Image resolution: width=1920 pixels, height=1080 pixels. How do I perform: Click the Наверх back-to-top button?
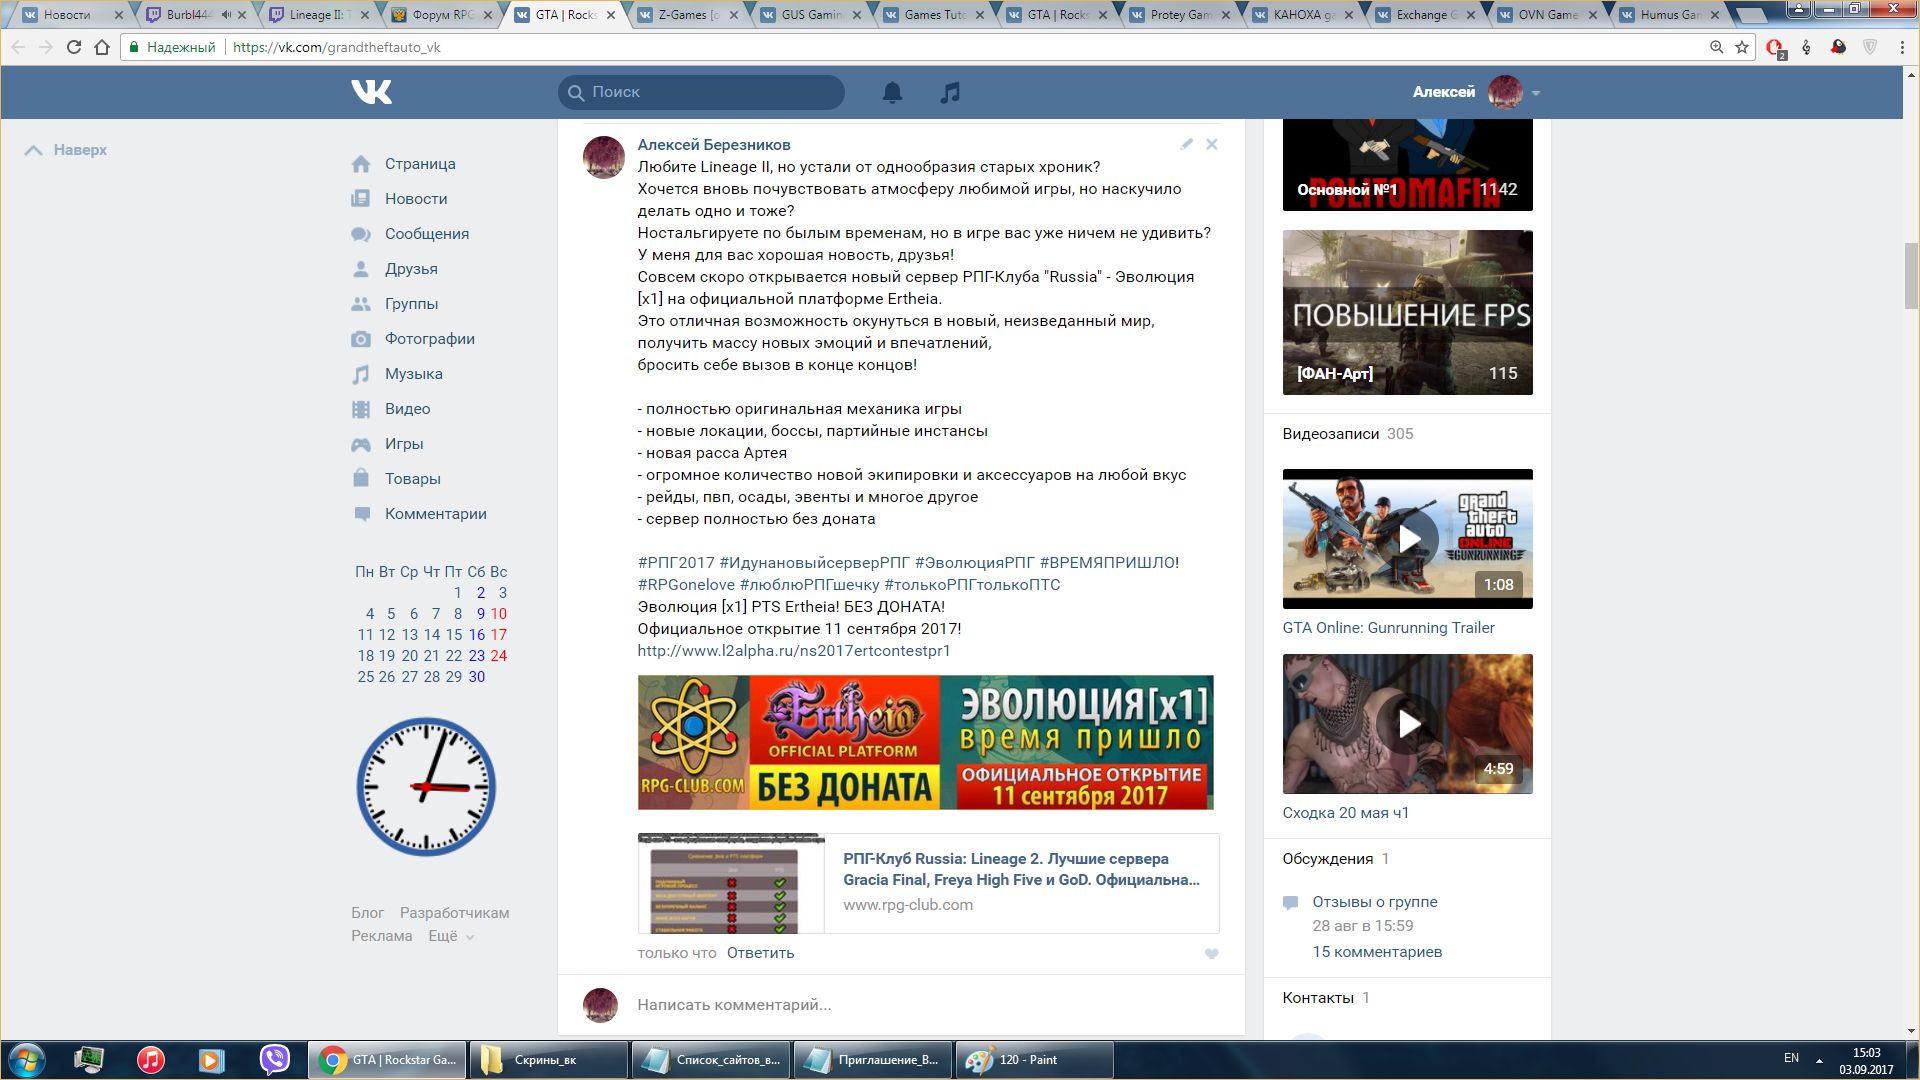[66, 150]
